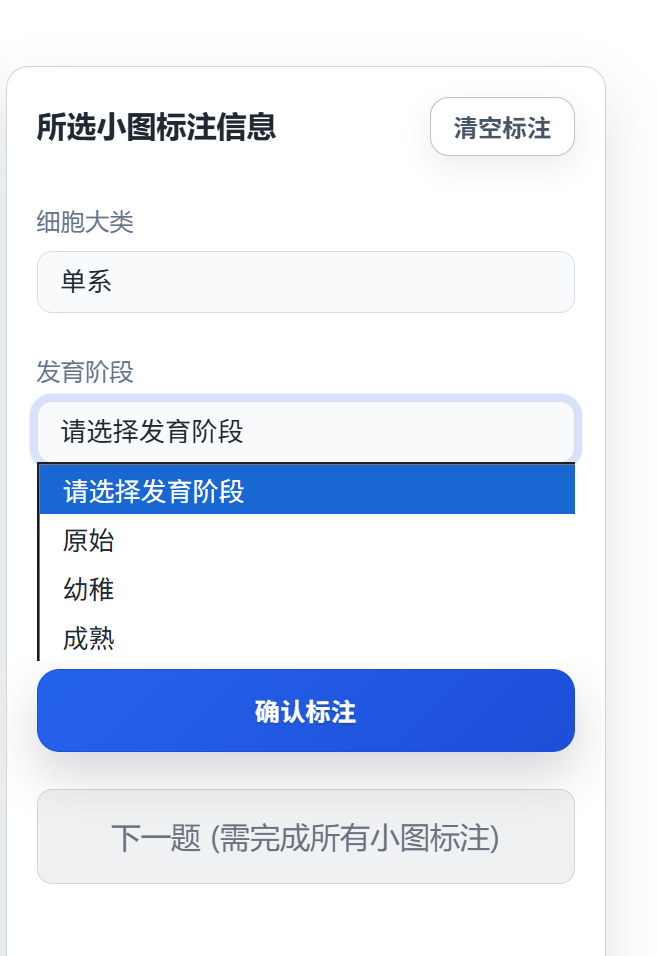This screenshot has height=956, width=657.
Task: Set developmental stage to 成熟
Action: (305, 638)
